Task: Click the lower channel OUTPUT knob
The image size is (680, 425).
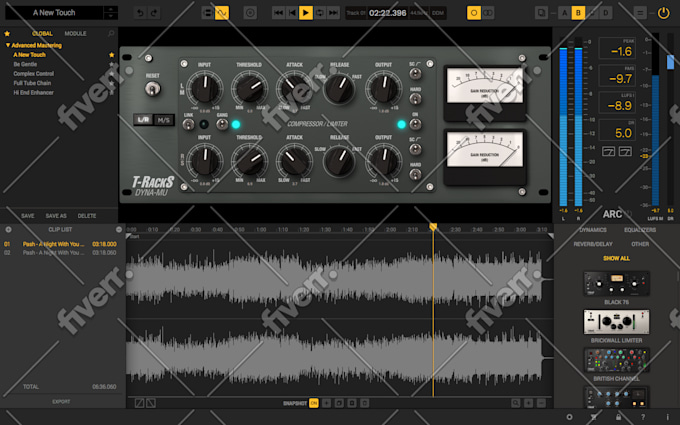Action: (x=384, y=160)
